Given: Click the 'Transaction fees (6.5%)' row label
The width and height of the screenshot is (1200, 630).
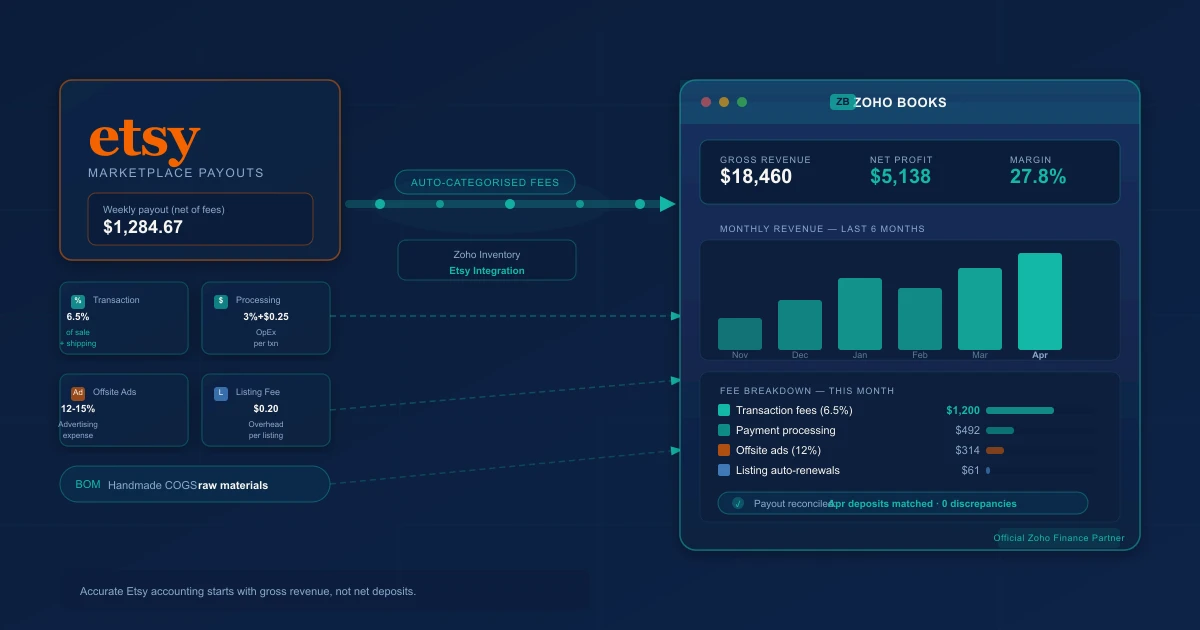Looking at the screenshot, I should (x=794, y=410).
